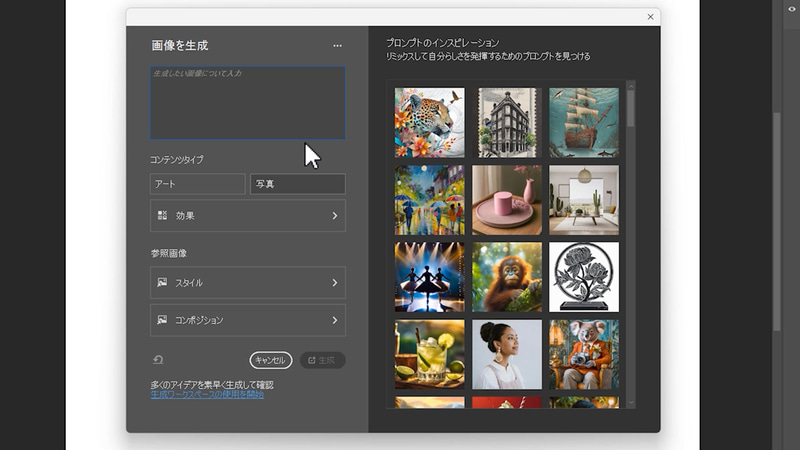Select the living room with cactus thumbnail
The height and width of the screenshot is (450, 800).
point(584,200)
